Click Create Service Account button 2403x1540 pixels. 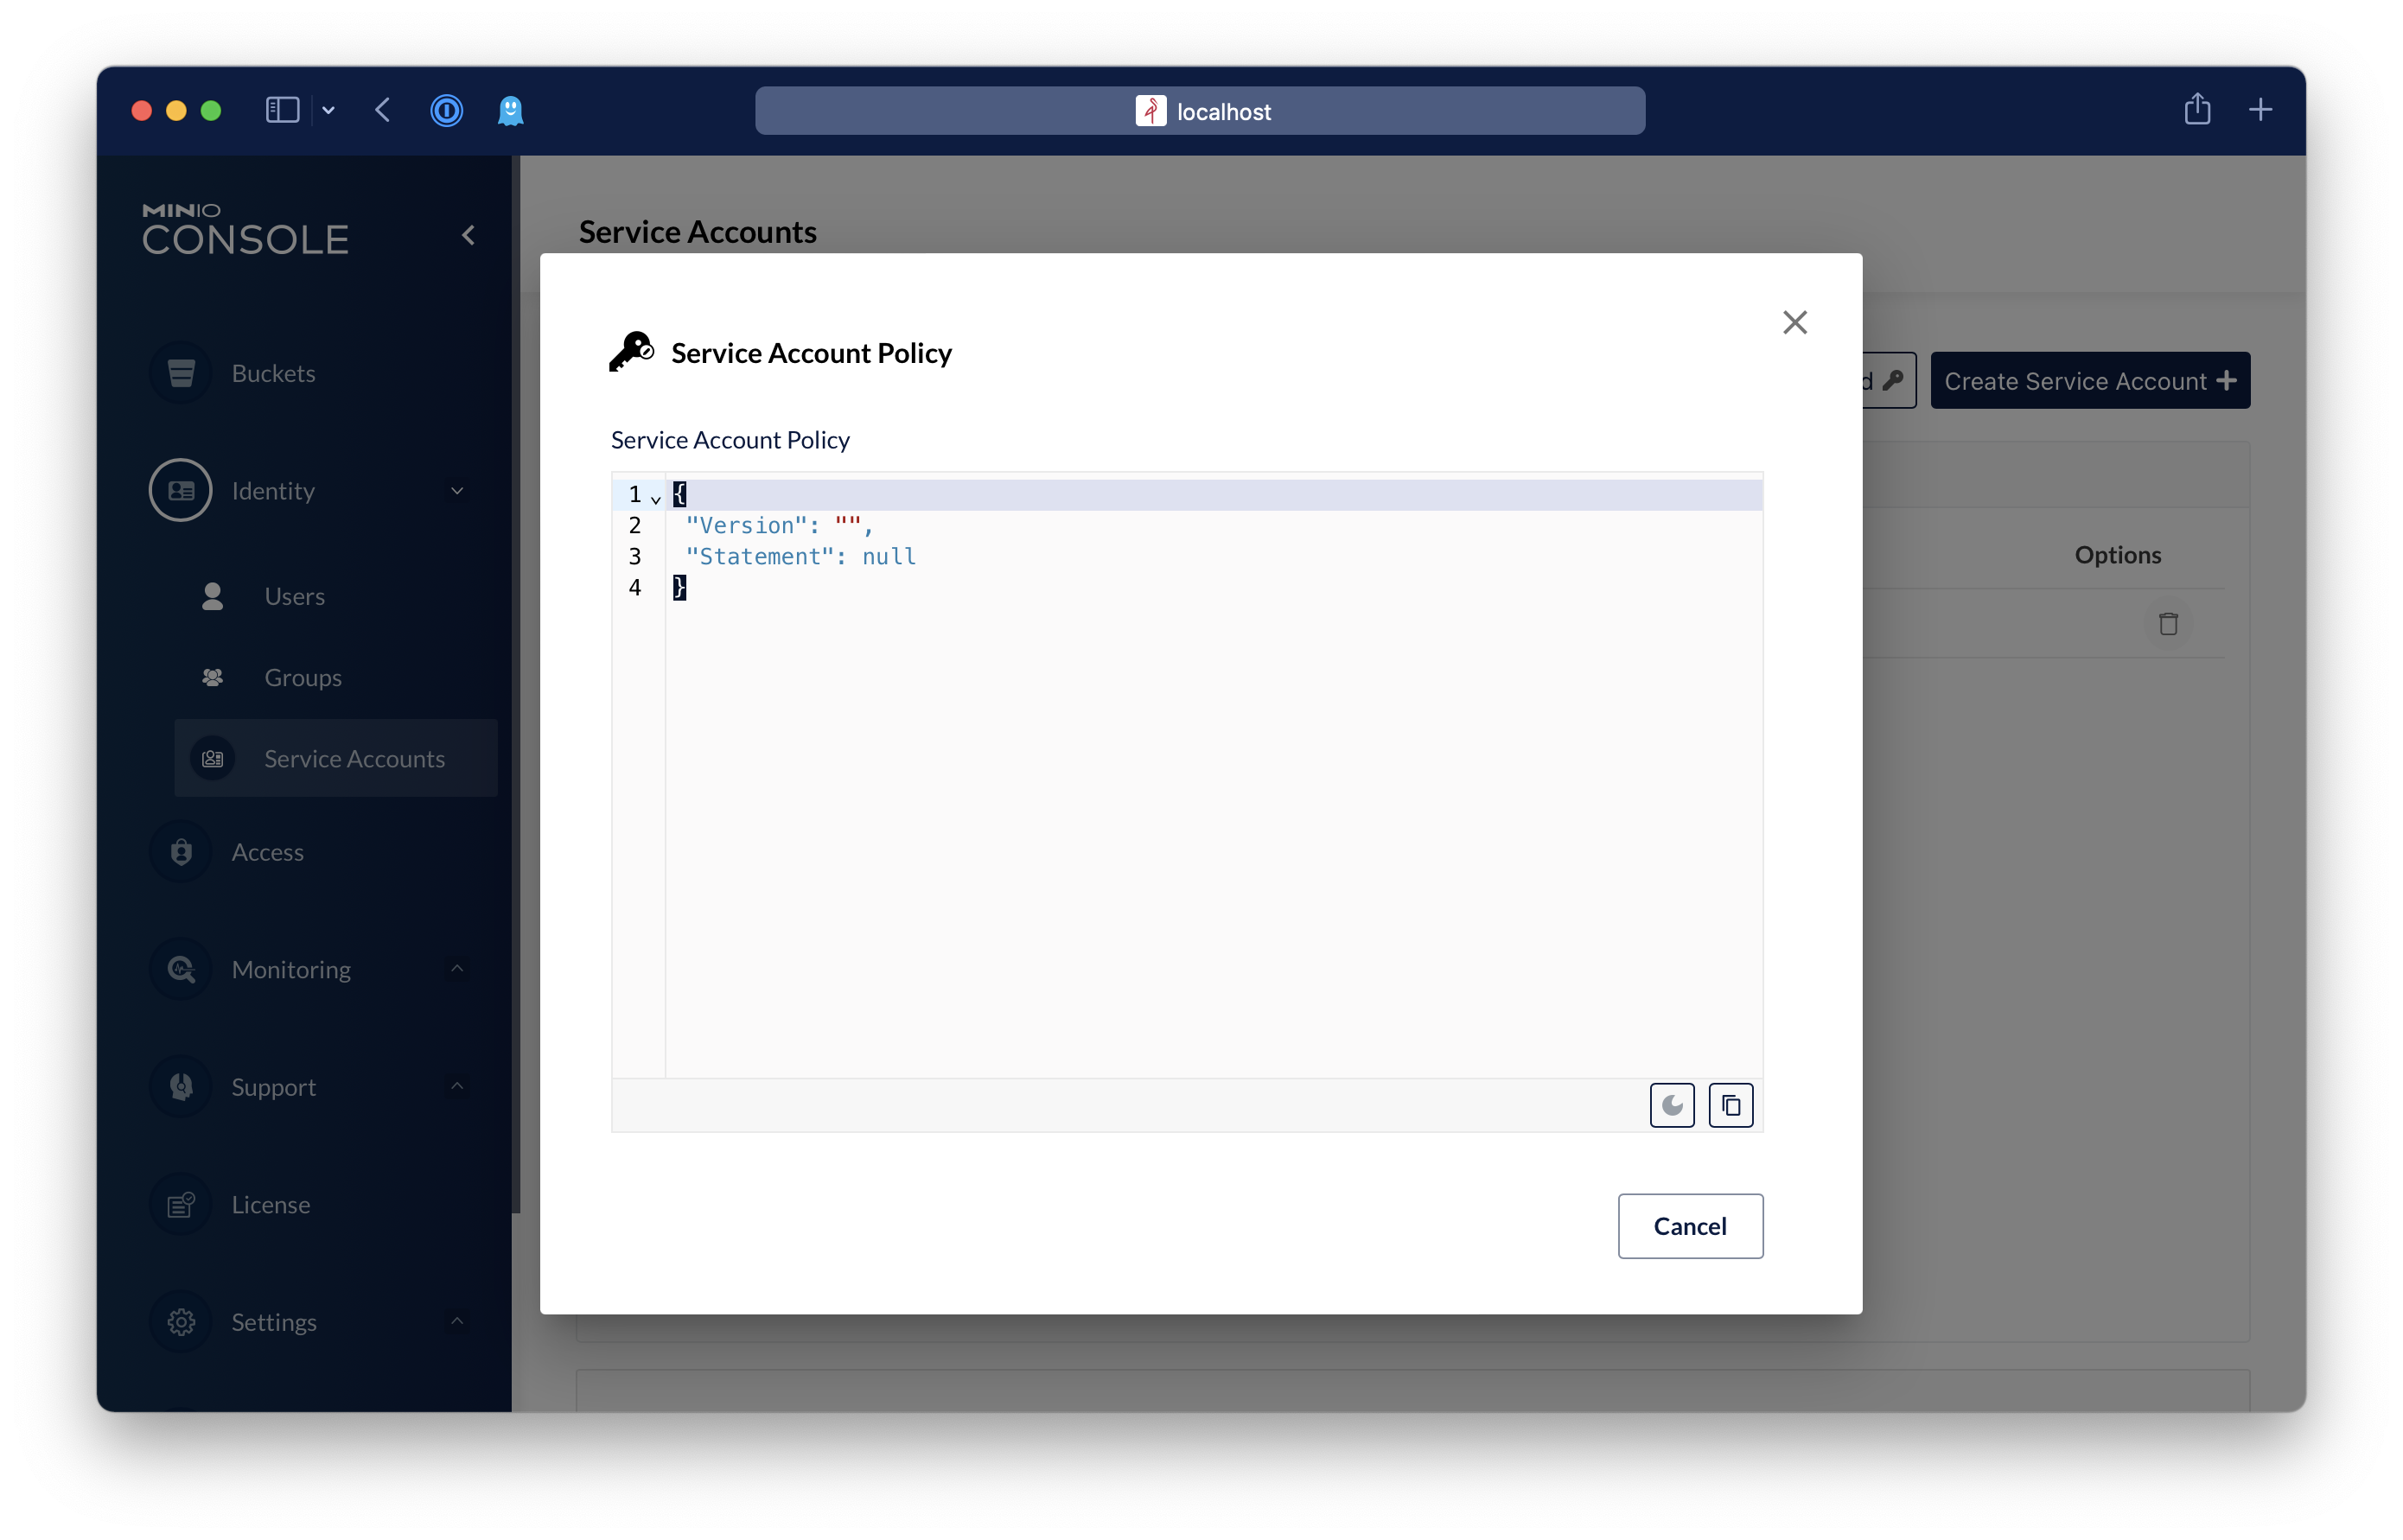2089,381
